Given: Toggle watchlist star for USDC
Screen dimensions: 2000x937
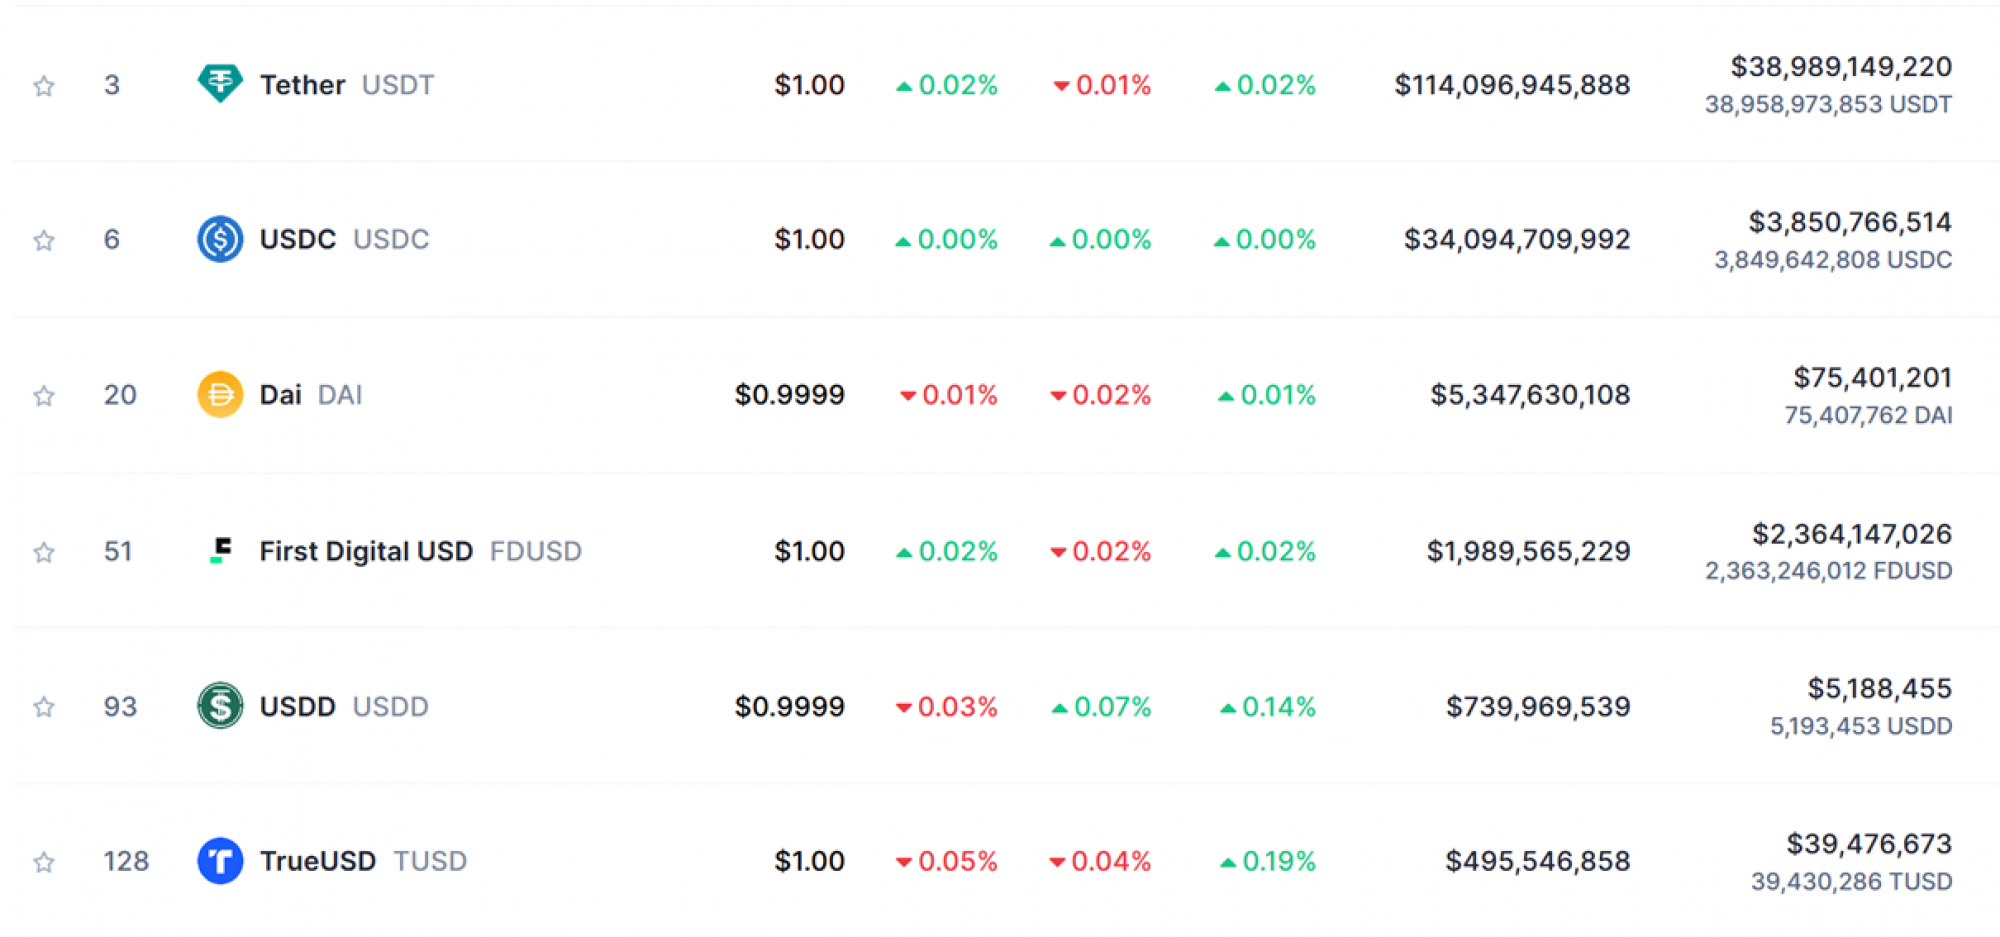Looking at the screenshot, I should click(x=44, y=240).
